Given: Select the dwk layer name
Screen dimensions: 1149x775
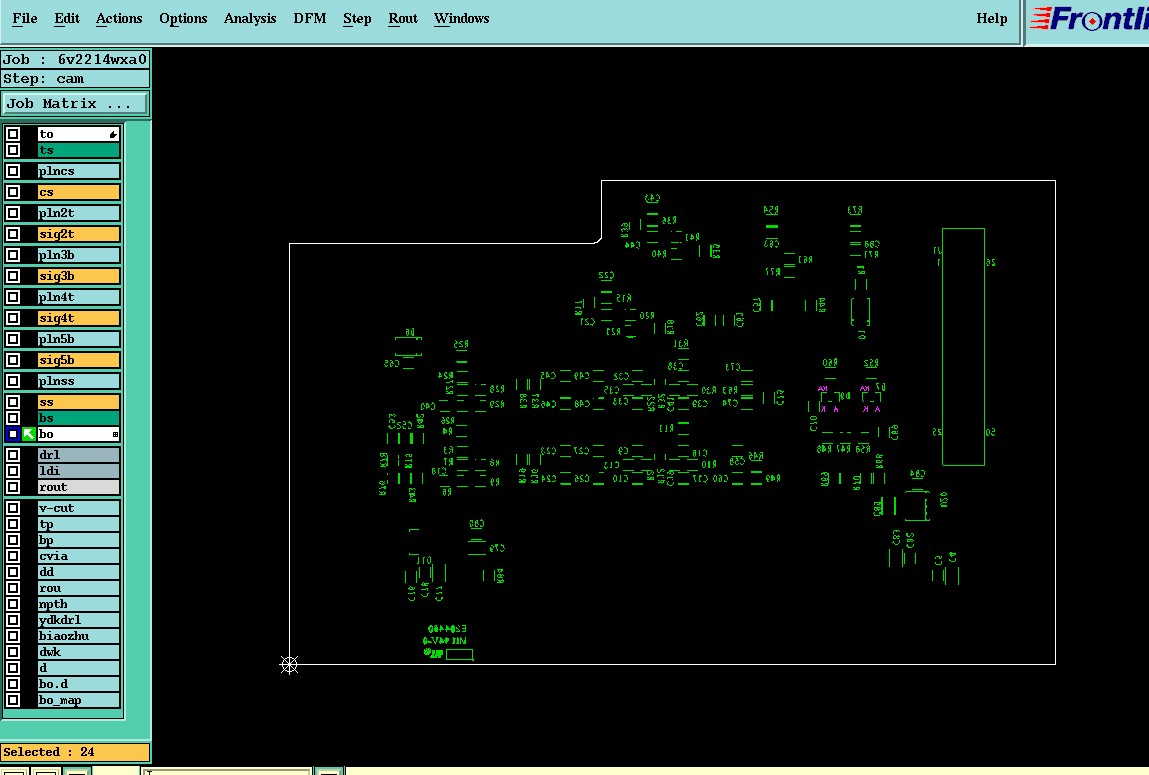Looking at the screenshot, I should pos(78,652).
